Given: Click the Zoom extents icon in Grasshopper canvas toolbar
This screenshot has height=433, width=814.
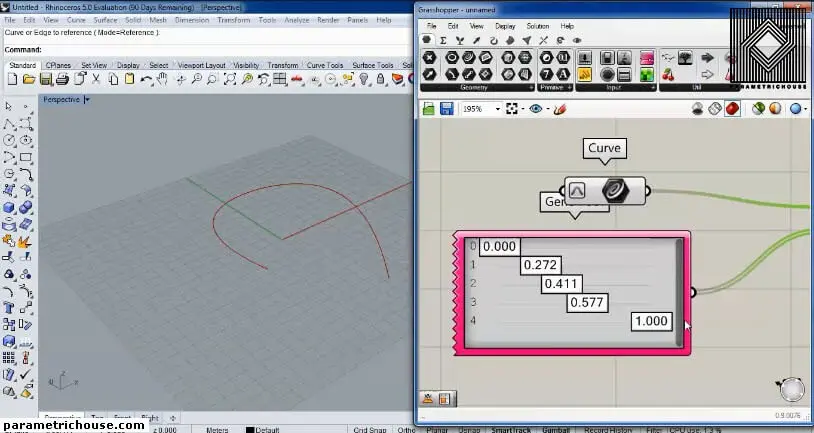Looking at the screenshot, I should pos(513,108).
